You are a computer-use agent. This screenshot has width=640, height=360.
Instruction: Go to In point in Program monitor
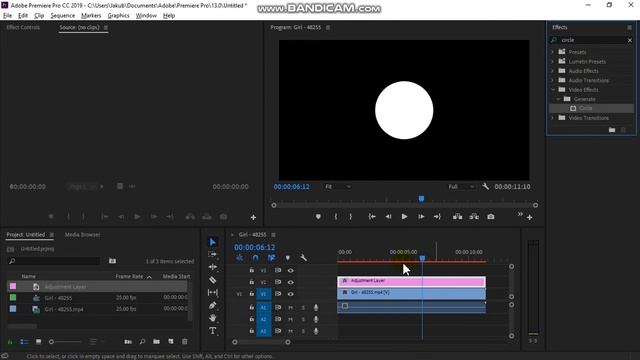[372, 217]
